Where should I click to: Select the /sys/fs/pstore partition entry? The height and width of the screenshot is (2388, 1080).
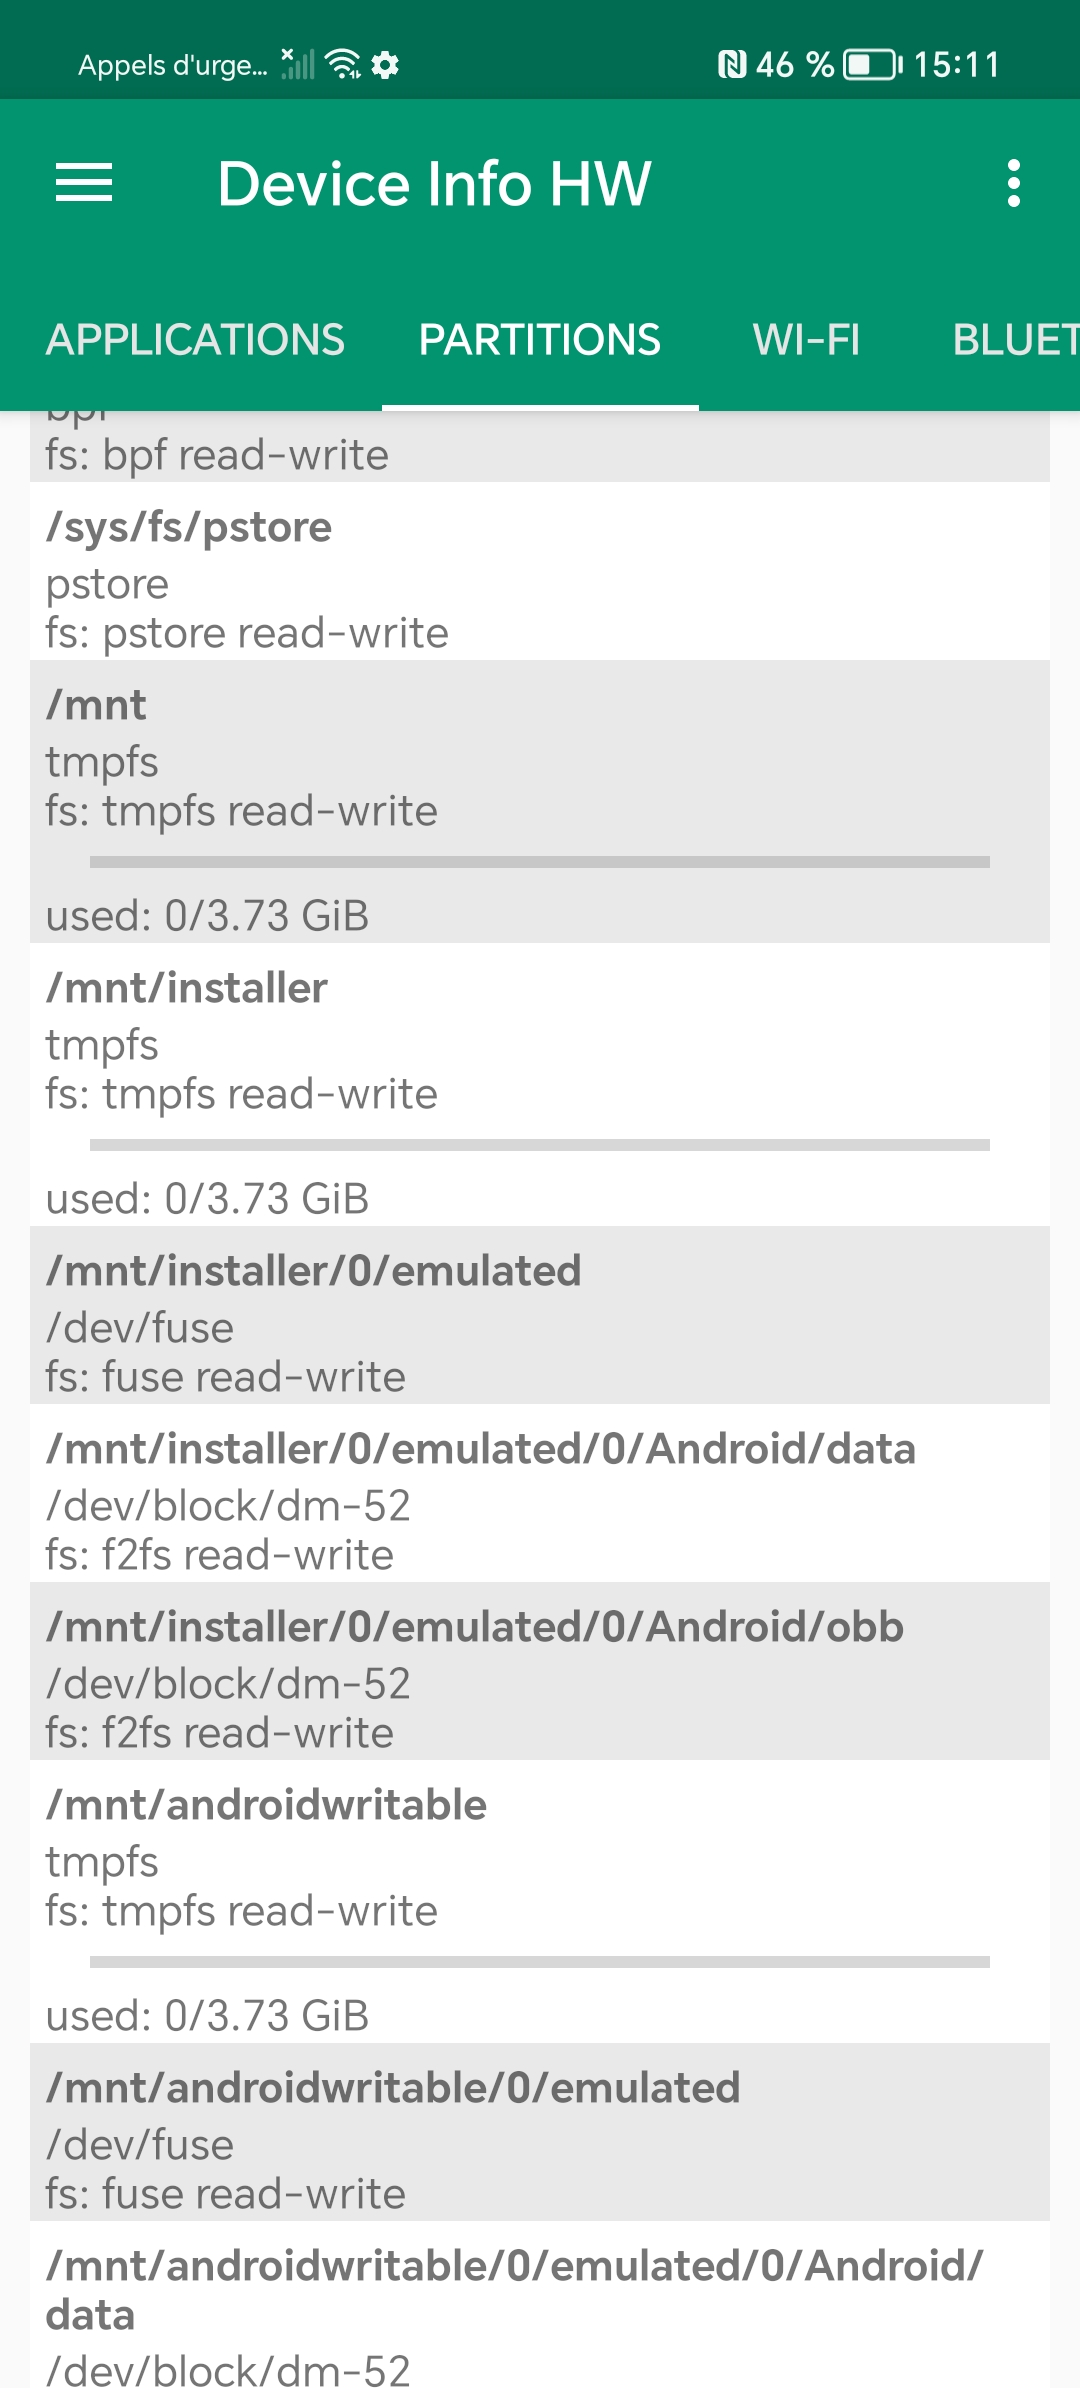click(540, 580)
